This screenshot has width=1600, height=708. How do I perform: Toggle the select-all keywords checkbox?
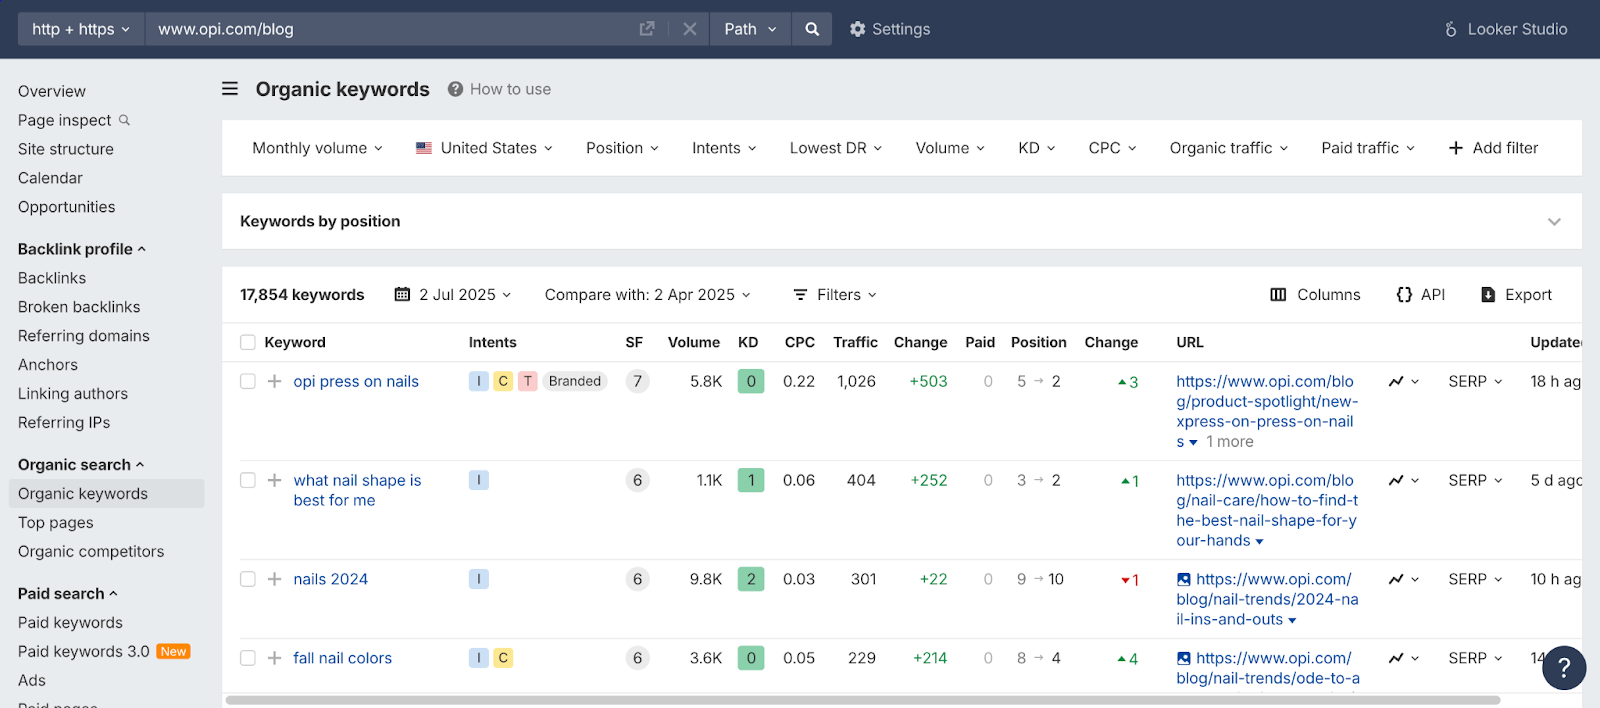click(x=248, y=343)
